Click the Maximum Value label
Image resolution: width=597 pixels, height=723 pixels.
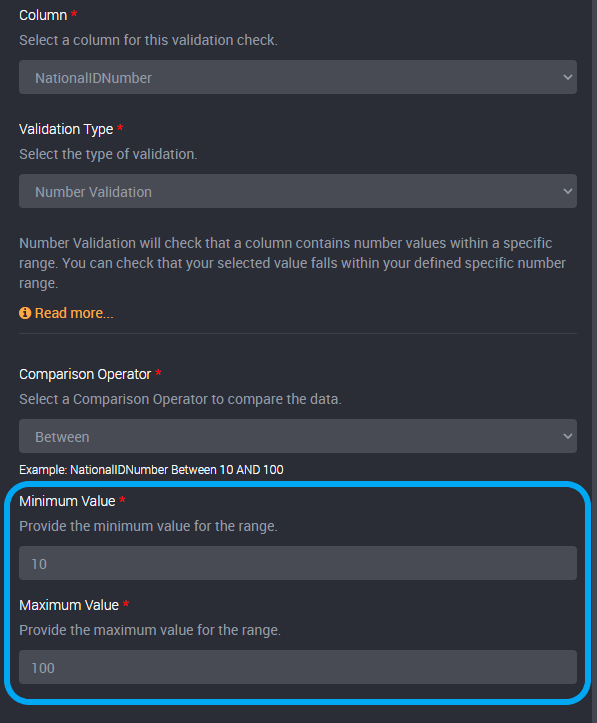pos(69,605)
